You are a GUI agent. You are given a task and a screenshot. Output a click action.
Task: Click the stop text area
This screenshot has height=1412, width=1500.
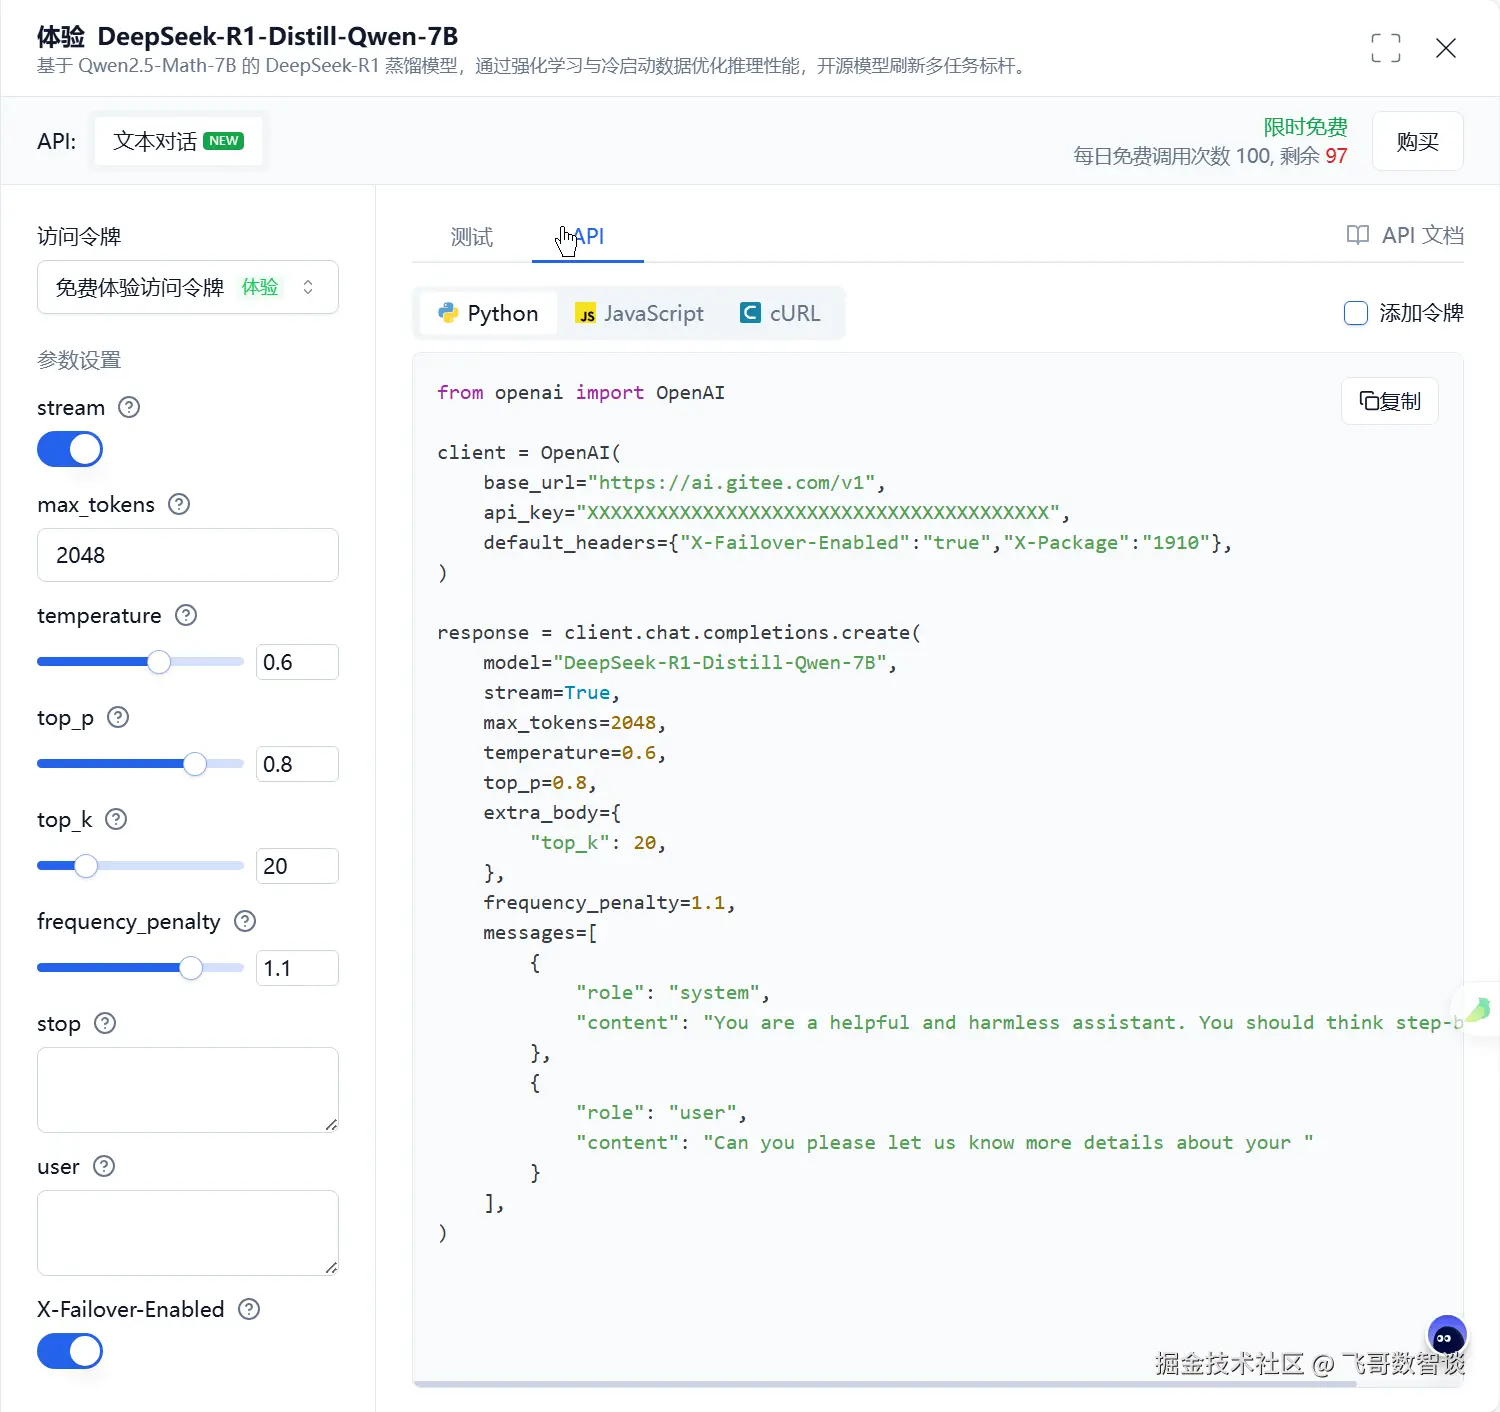point(188,1090)
